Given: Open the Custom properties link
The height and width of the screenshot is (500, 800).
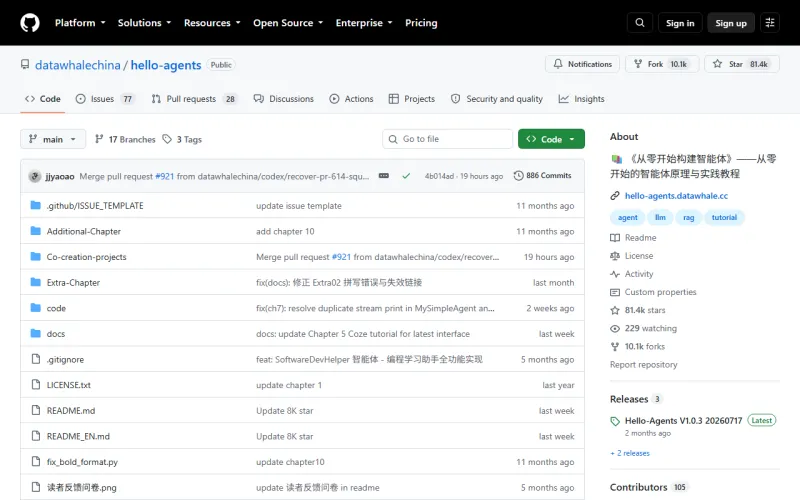Looking at the screenshot, I should [x=653, y=292].
